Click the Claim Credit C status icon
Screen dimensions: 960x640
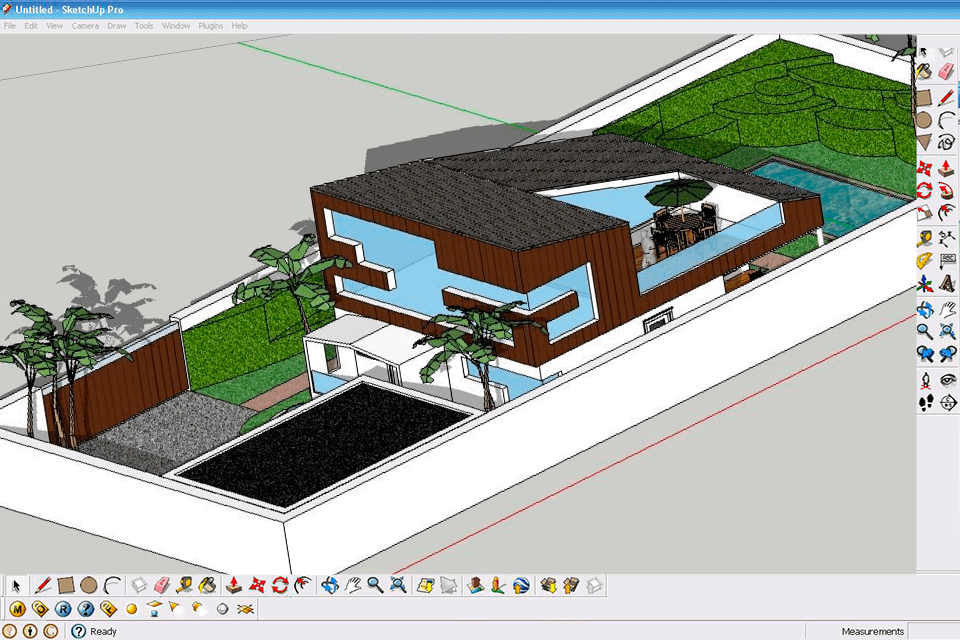coord(50,631)
